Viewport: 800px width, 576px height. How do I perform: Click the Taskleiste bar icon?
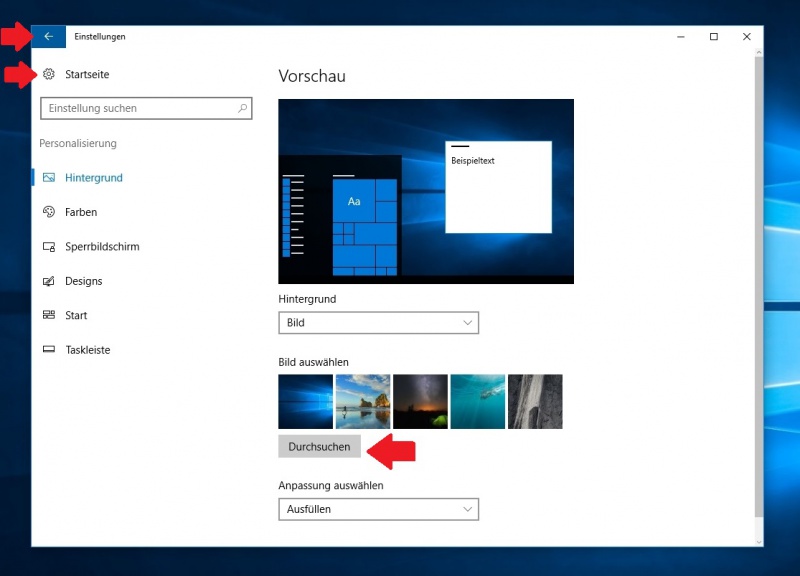[48, 349]
